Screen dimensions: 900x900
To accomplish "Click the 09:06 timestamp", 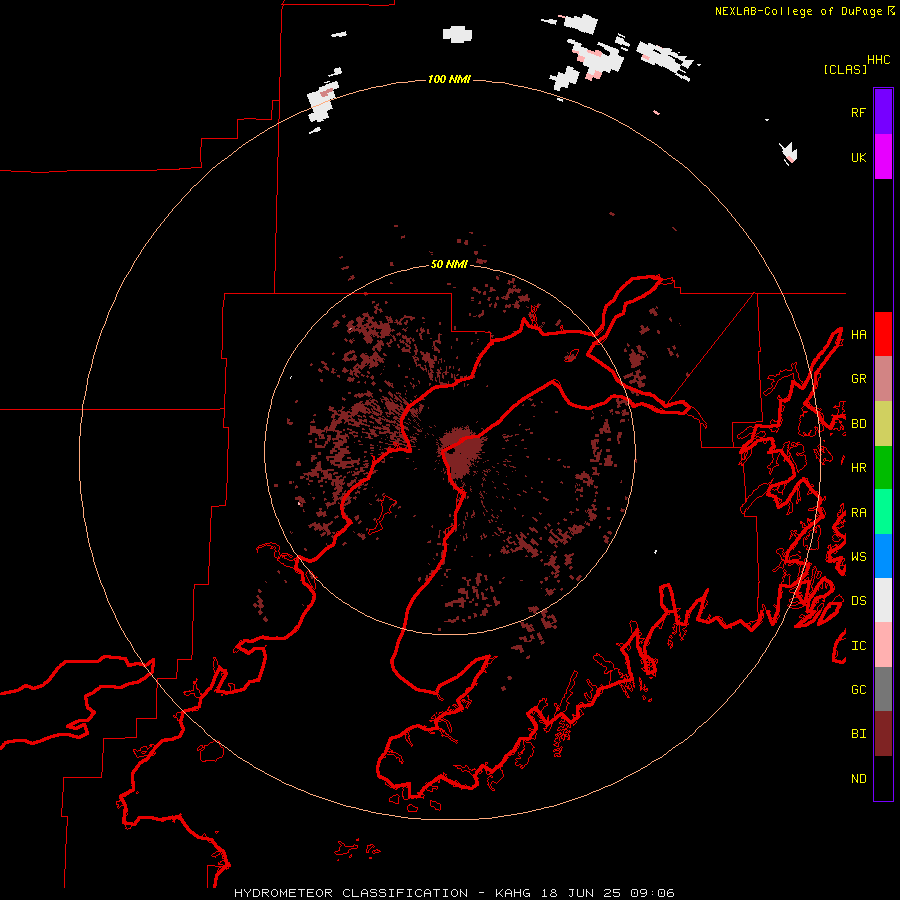I will 652,893.
